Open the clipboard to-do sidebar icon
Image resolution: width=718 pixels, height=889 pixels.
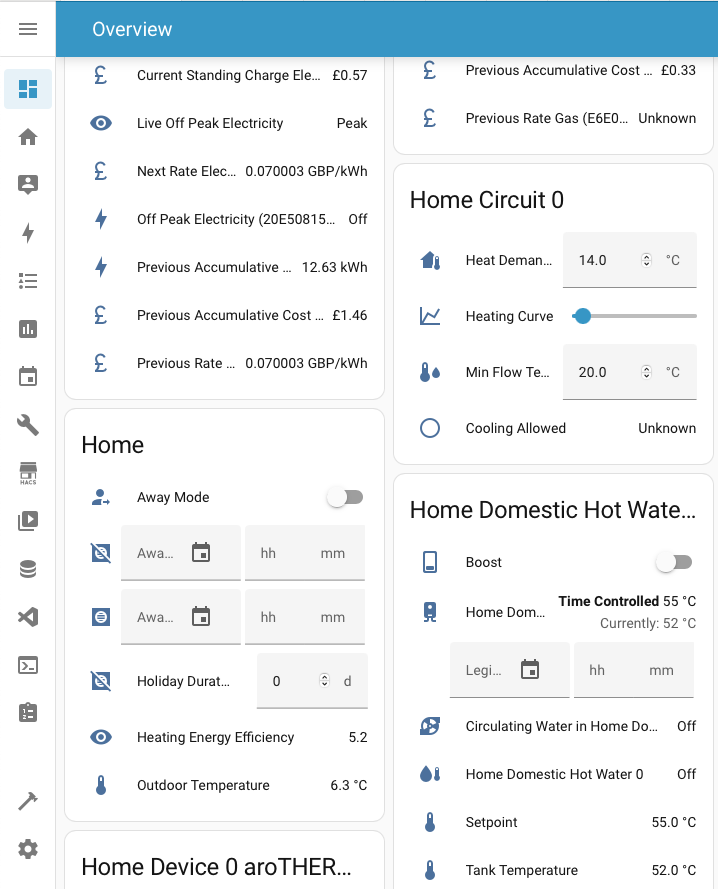[28, 713]
